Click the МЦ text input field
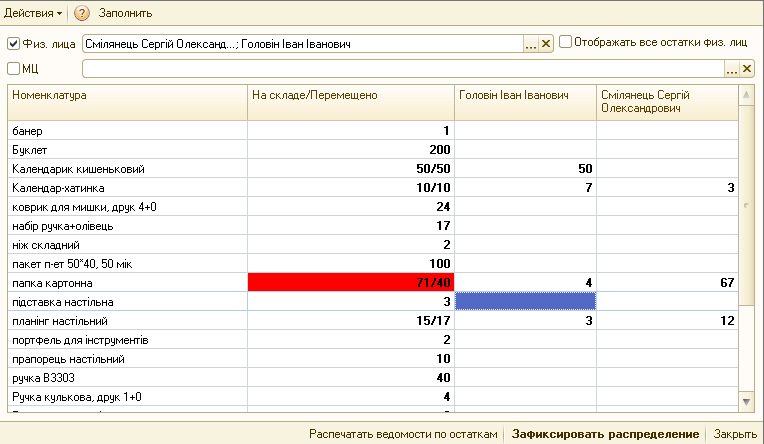764x444 pixels. pos(402,69)
